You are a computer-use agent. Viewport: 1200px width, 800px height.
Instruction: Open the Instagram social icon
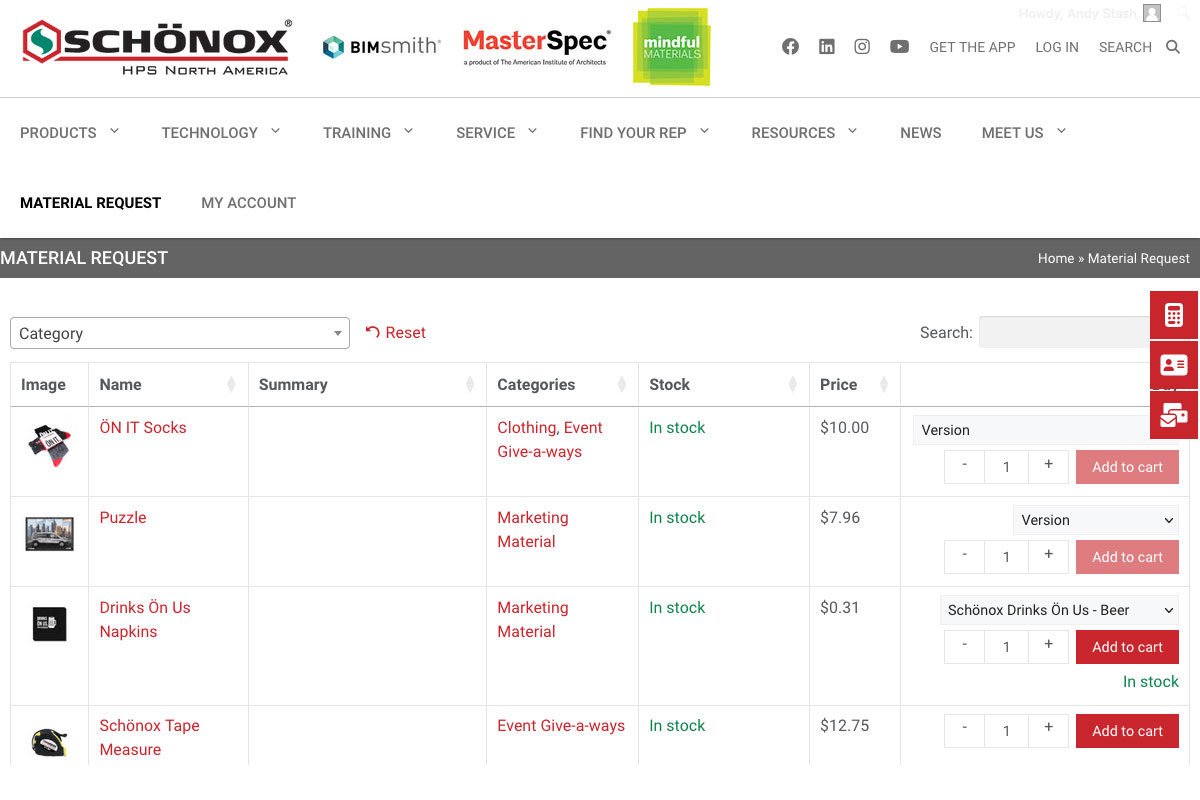pos(862,47)
